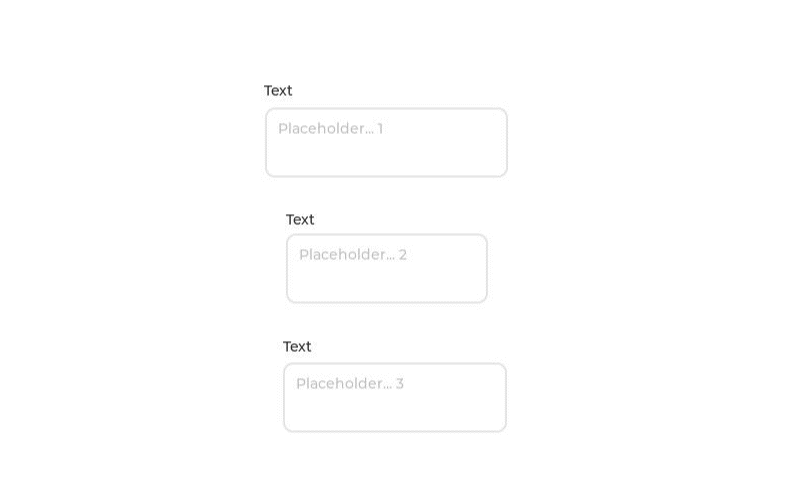Place cursor in the bottom text box

(395, 397)
